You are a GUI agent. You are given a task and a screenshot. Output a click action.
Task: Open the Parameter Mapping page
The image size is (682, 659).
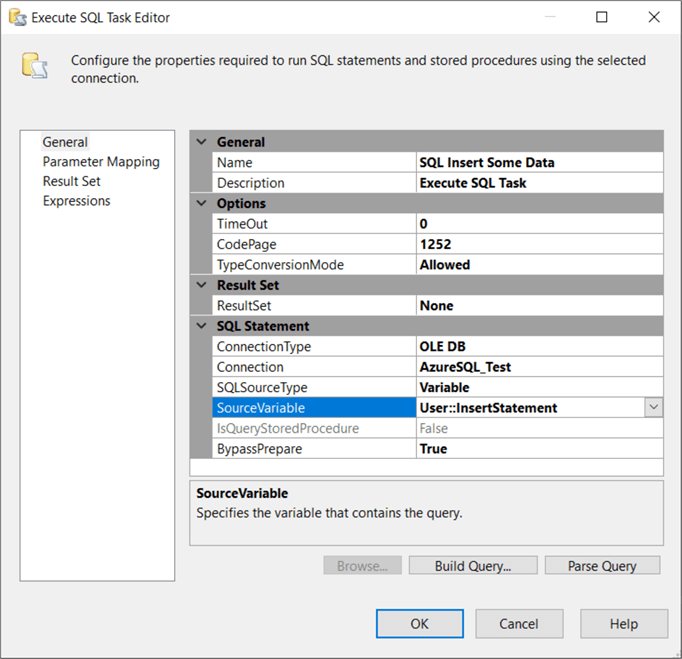click(100, 162)
